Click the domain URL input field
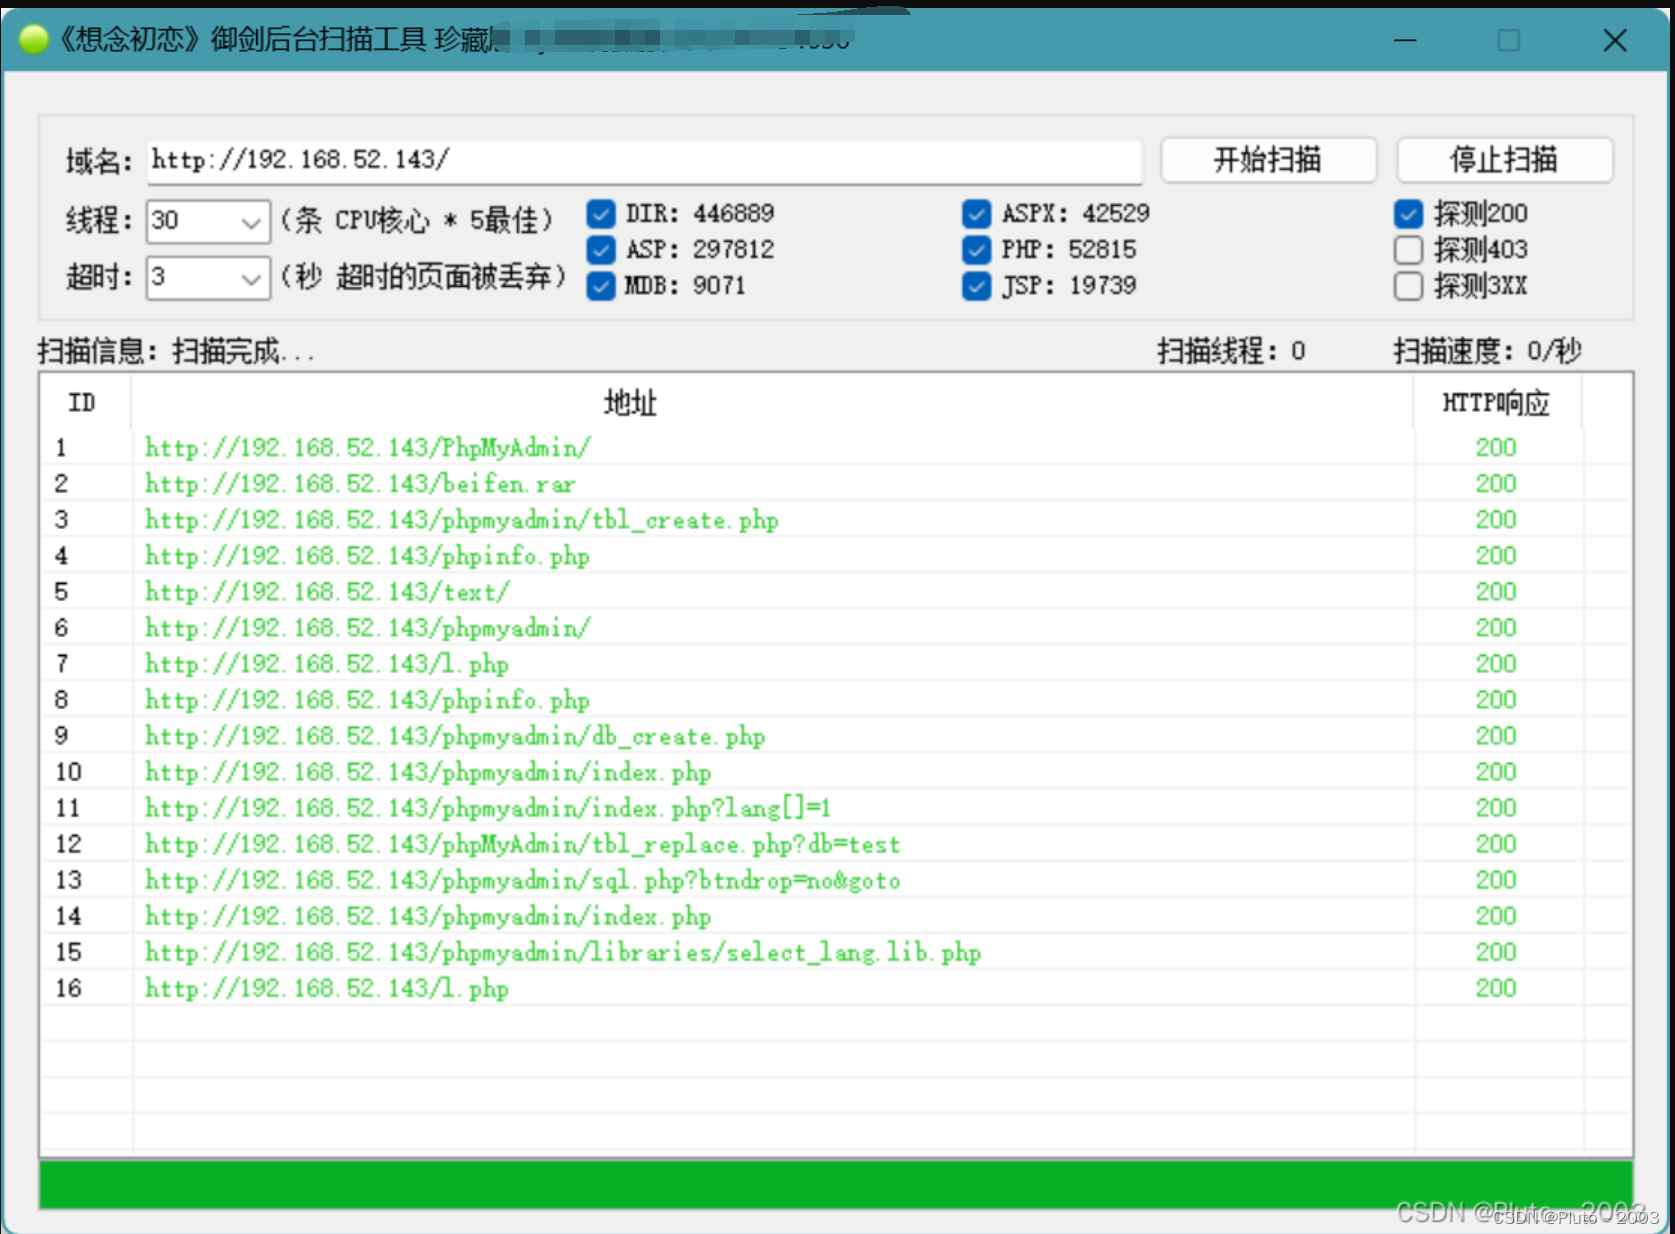 point(644,160)
